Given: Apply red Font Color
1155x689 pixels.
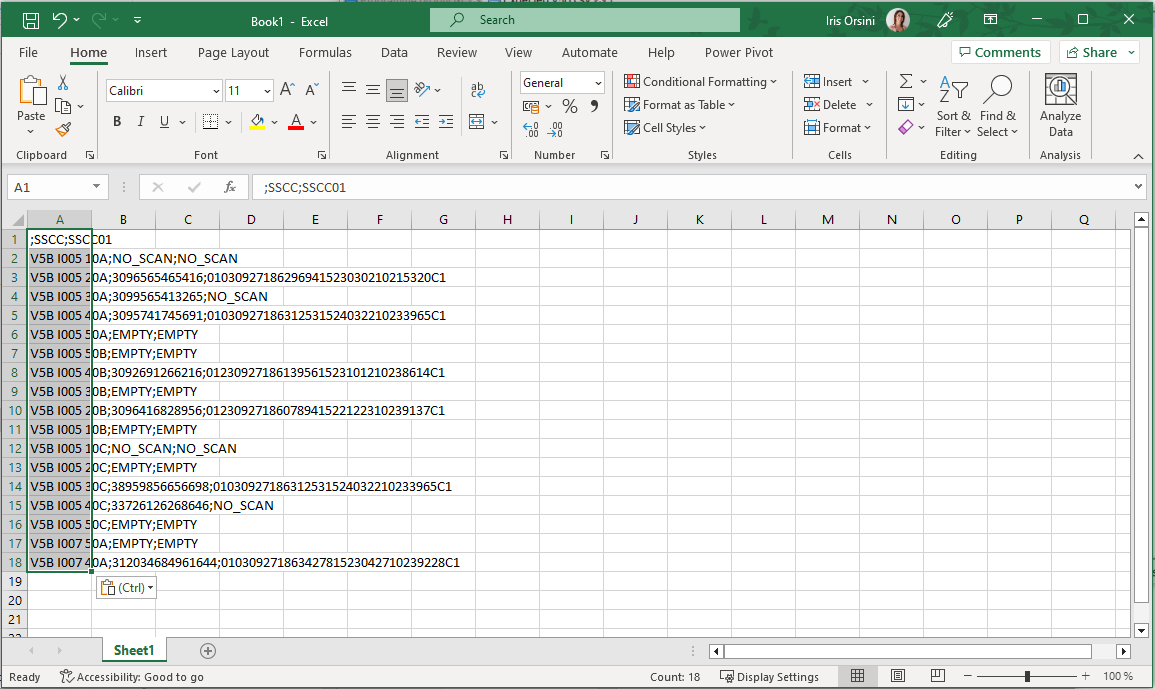Looking at the screenshot, I should 296,122.
